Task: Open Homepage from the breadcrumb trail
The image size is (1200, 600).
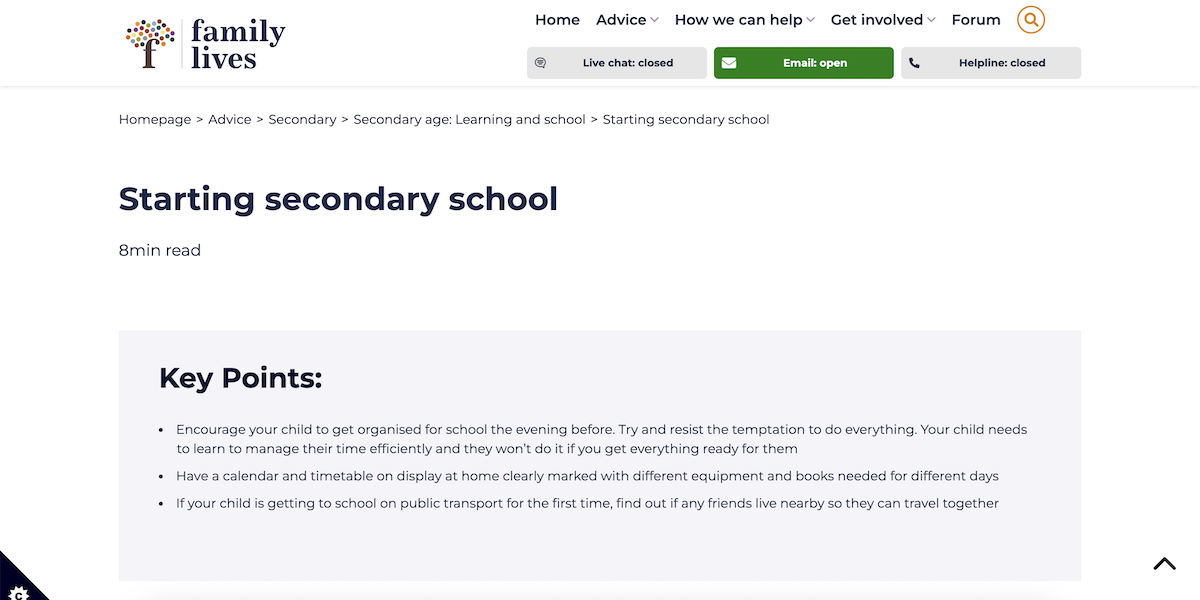Action: [x=154, y=119]
